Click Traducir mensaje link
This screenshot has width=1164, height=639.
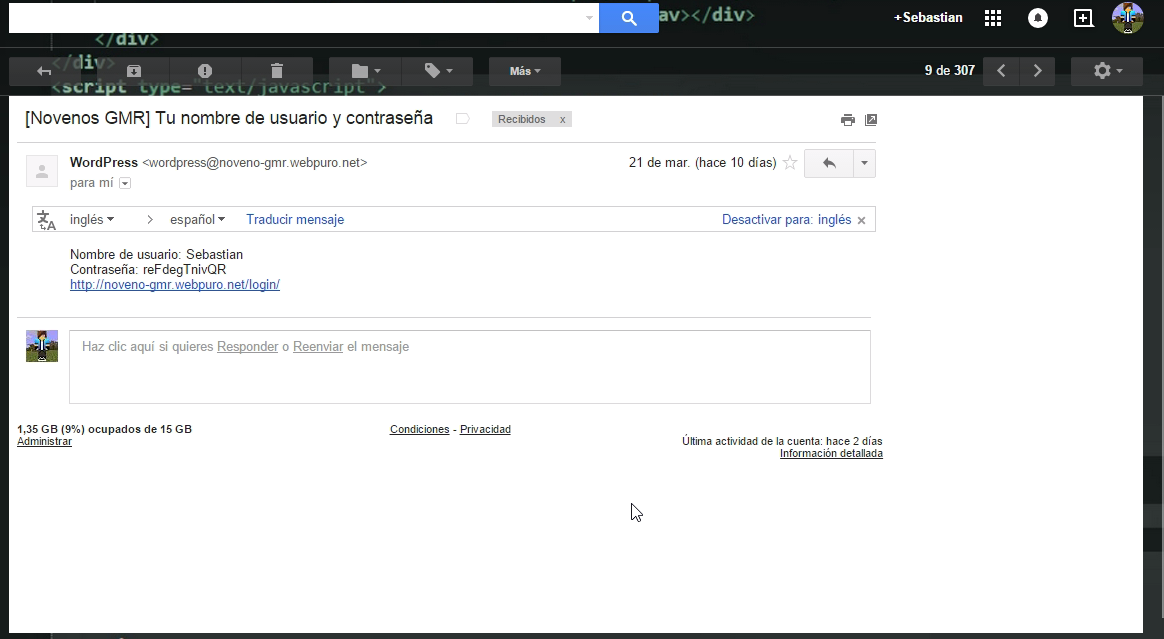[x=295, y=220]
